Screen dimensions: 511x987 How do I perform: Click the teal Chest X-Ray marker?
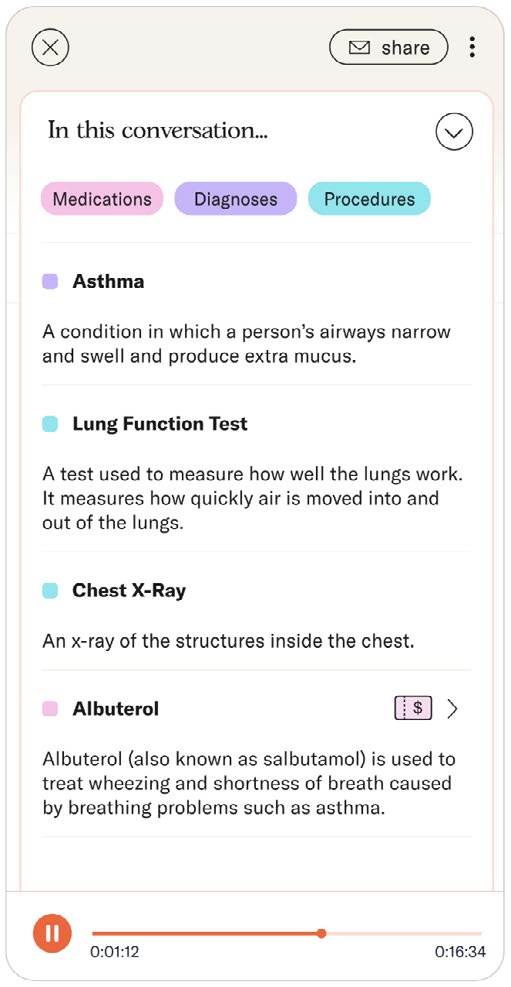click(50, 590)
